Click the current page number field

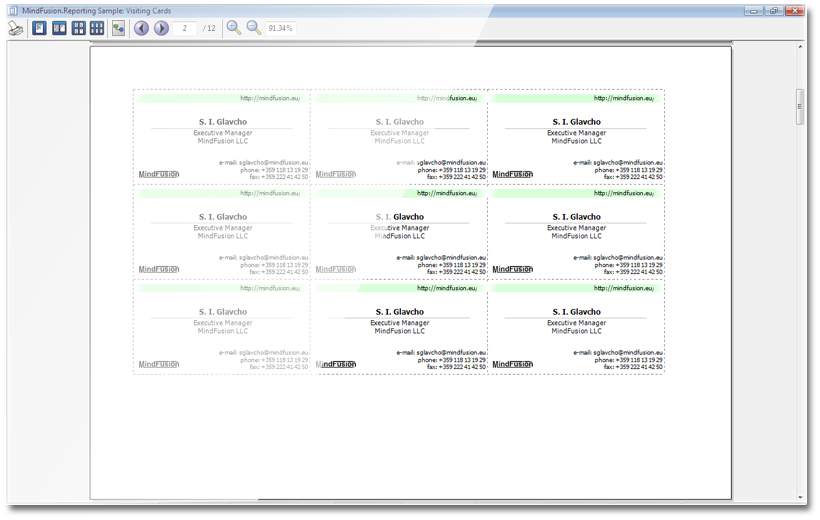pyautogui.click(x=185, y=28)
